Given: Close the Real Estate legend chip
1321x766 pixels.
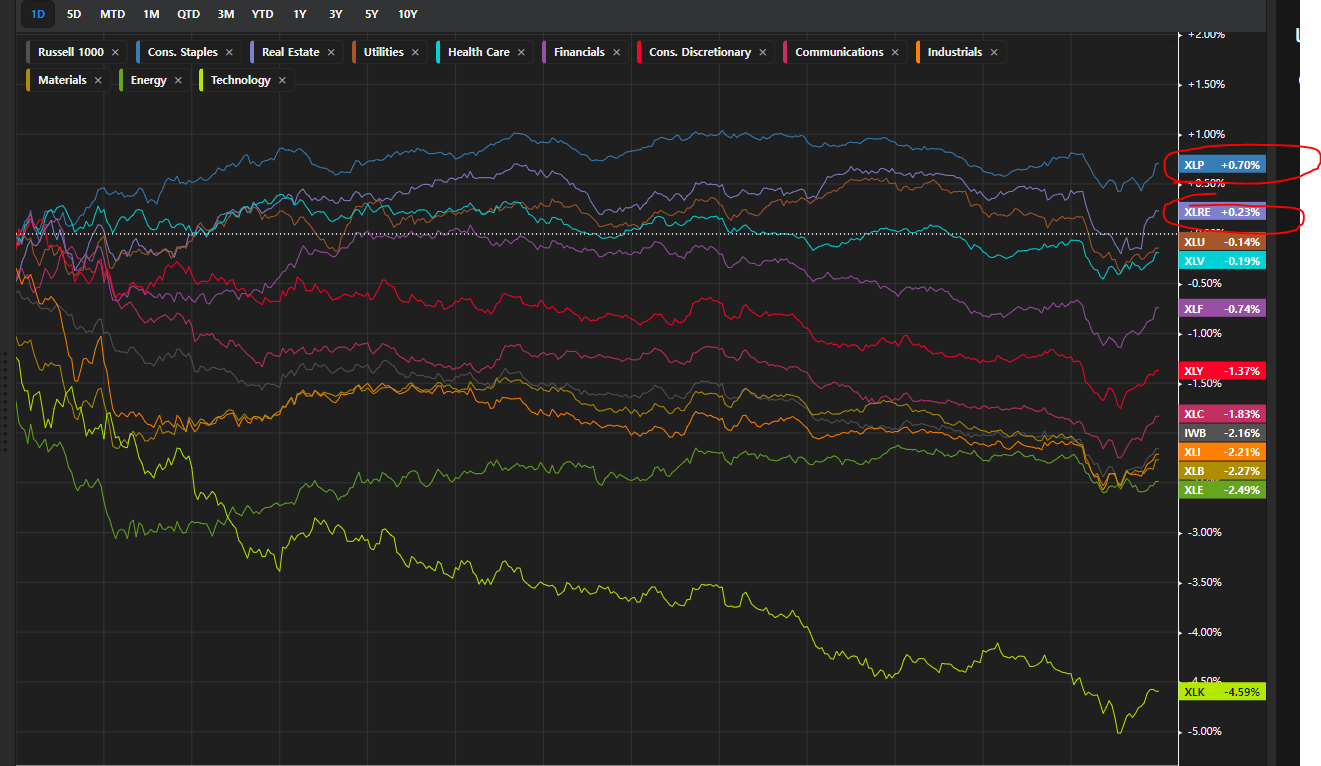Looking at the screenshot, I should 329,52.
